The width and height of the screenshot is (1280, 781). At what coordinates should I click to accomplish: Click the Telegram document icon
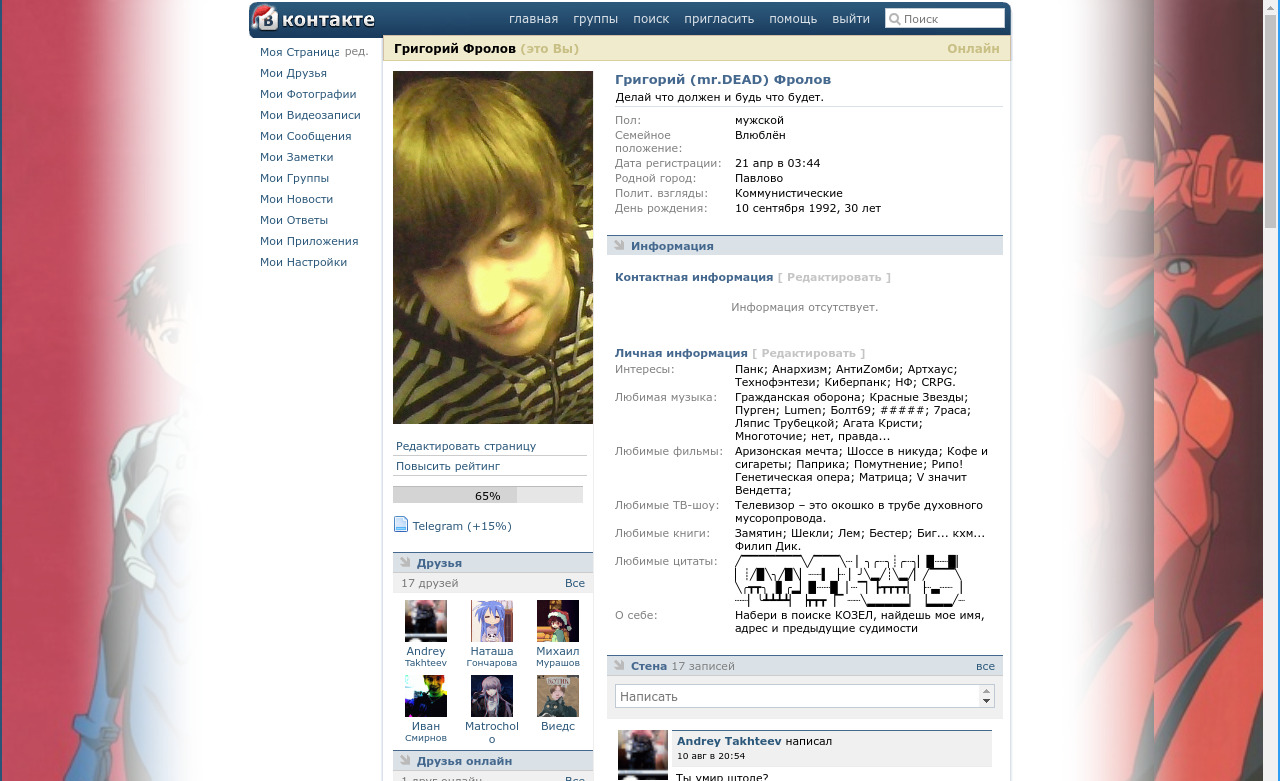(401, 525)
